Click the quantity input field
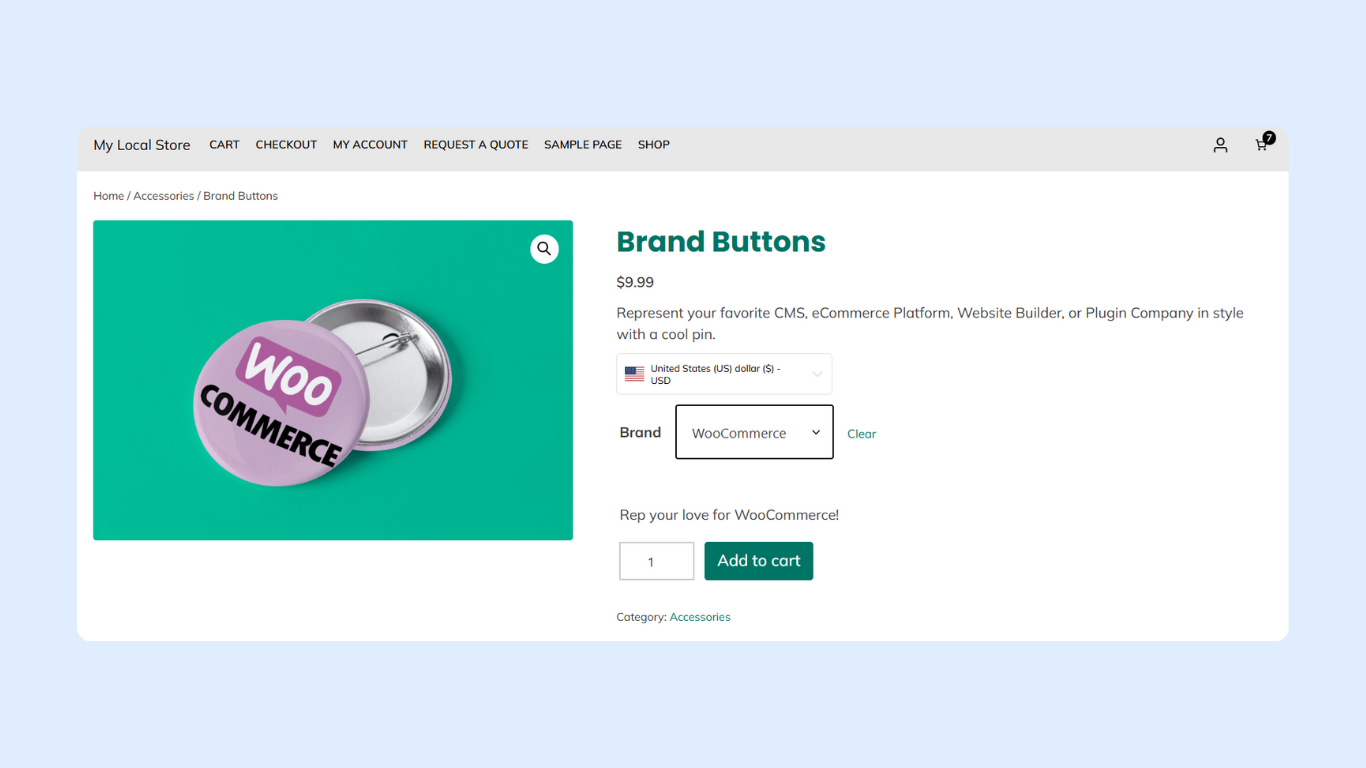The image size is (1366, 768). pyautogui.click(x=656, y=561)
